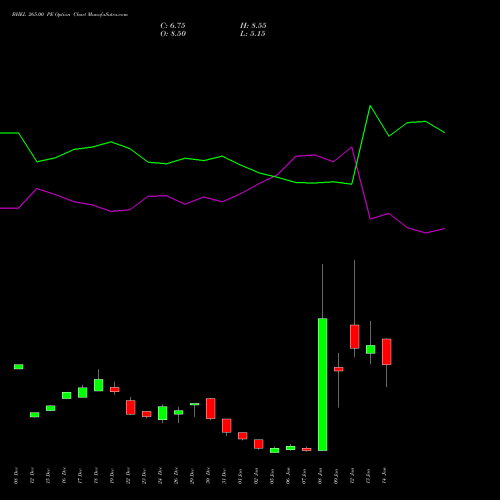500x500 pixels.
Task: Click the '12 Jan' date label
Action: click(x=352, y=476)
